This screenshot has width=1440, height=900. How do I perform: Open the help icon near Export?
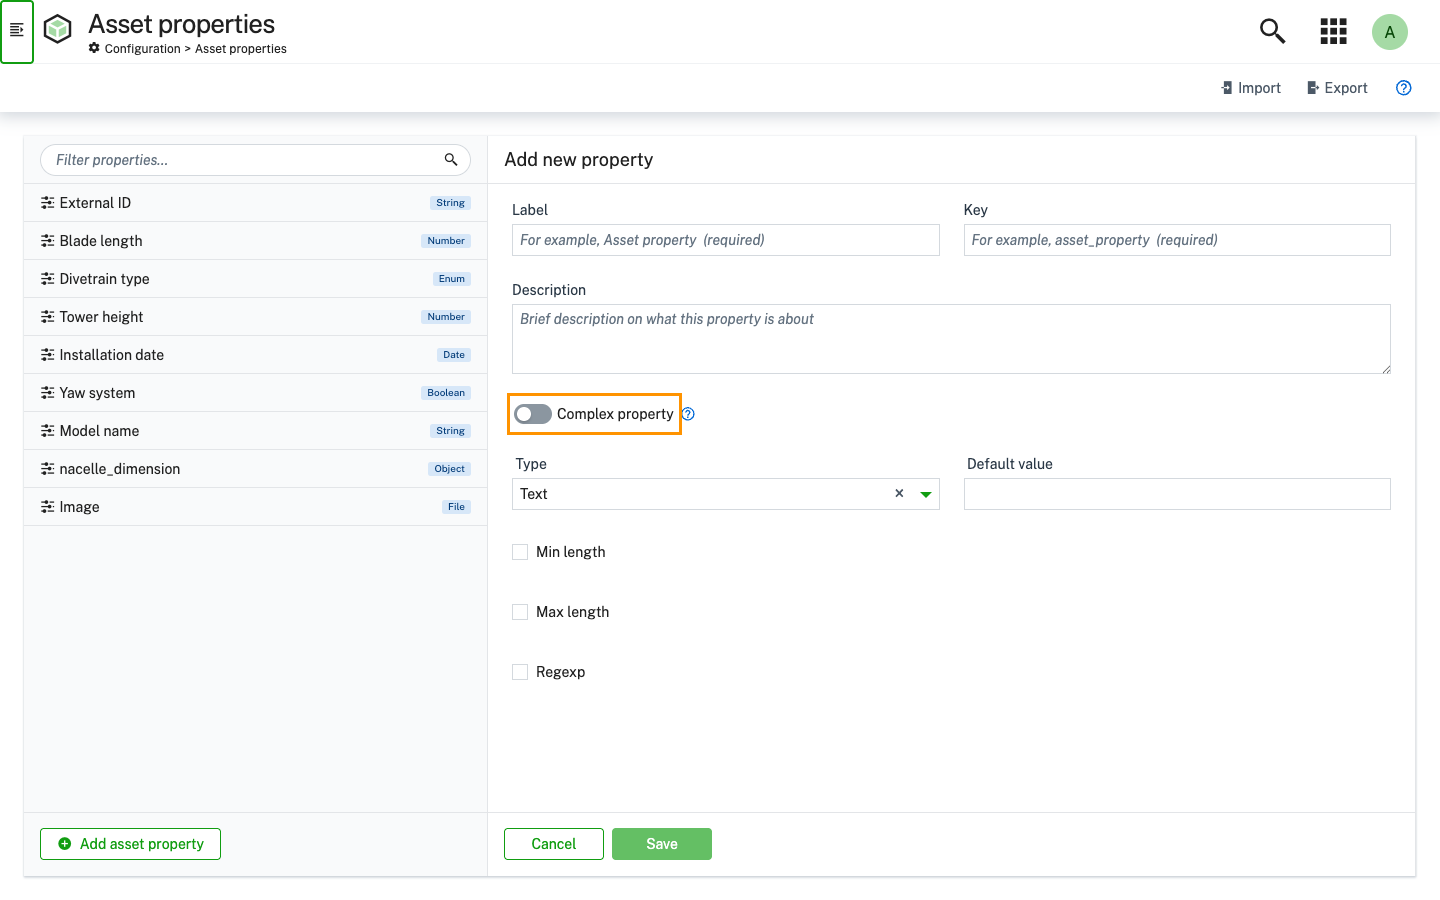click(1403, 88)
